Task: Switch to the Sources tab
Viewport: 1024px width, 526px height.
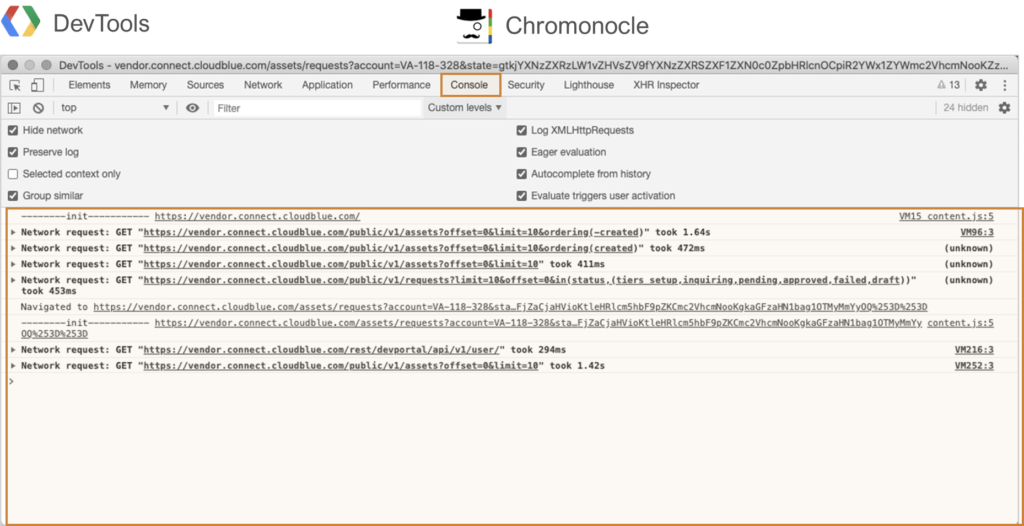Action: (x=206, y=85)
